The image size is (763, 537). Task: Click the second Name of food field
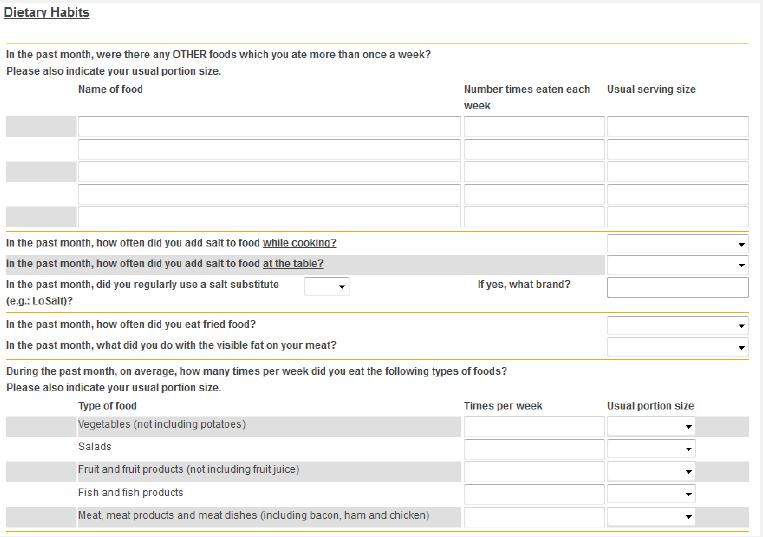(269, 149)
